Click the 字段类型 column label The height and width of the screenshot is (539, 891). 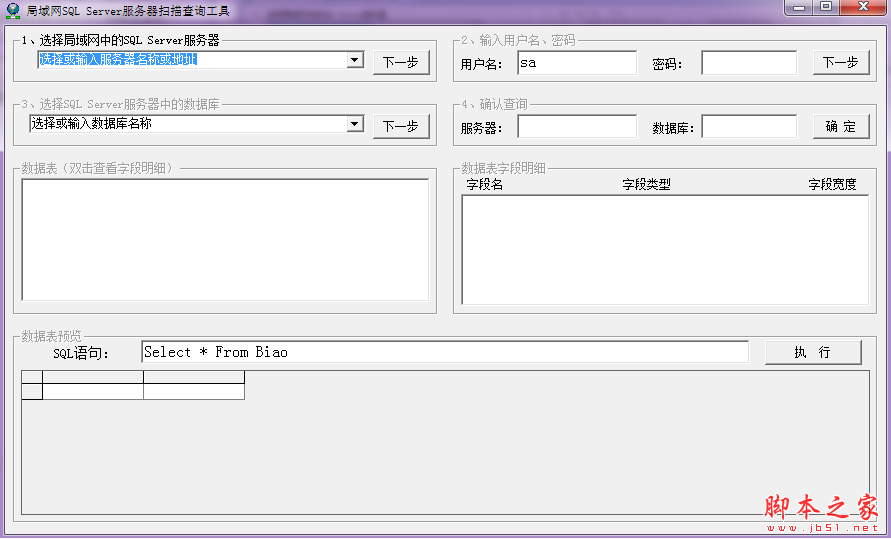click(x=646, y=184)
